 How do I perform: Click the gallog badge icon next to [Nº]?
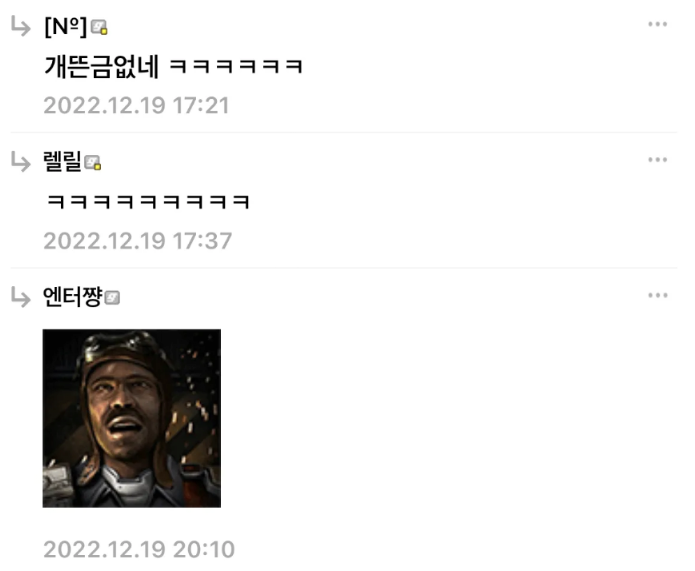[99, 27]
